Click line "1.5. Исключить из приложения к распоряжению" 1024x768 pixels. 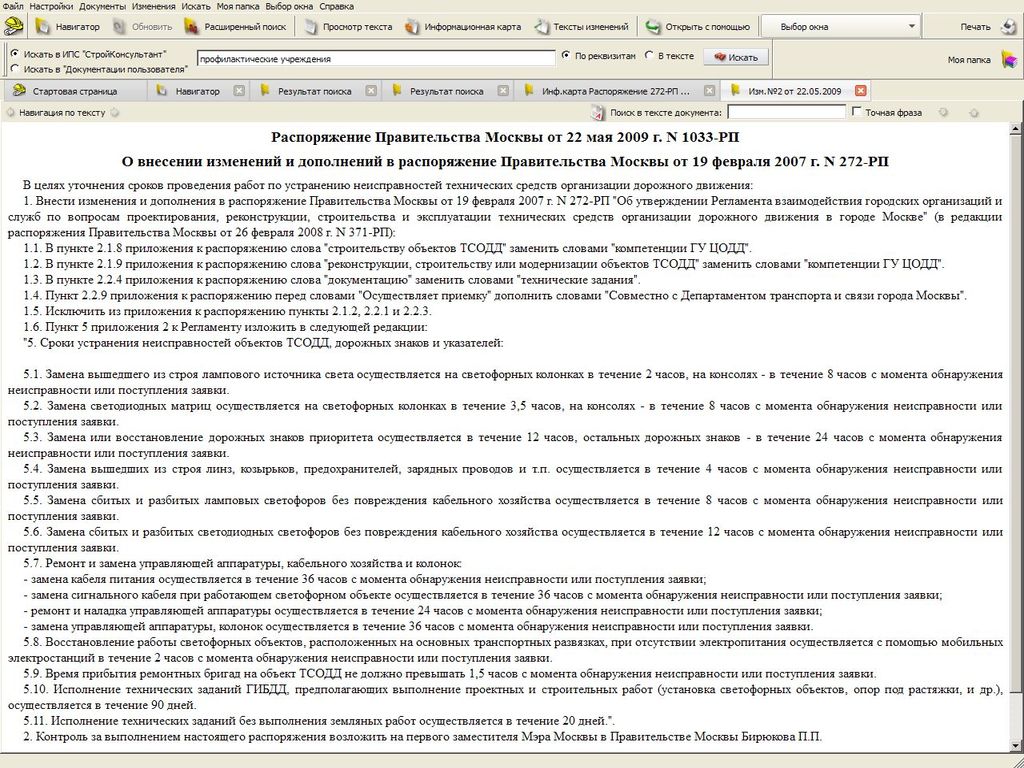point(227,311)
